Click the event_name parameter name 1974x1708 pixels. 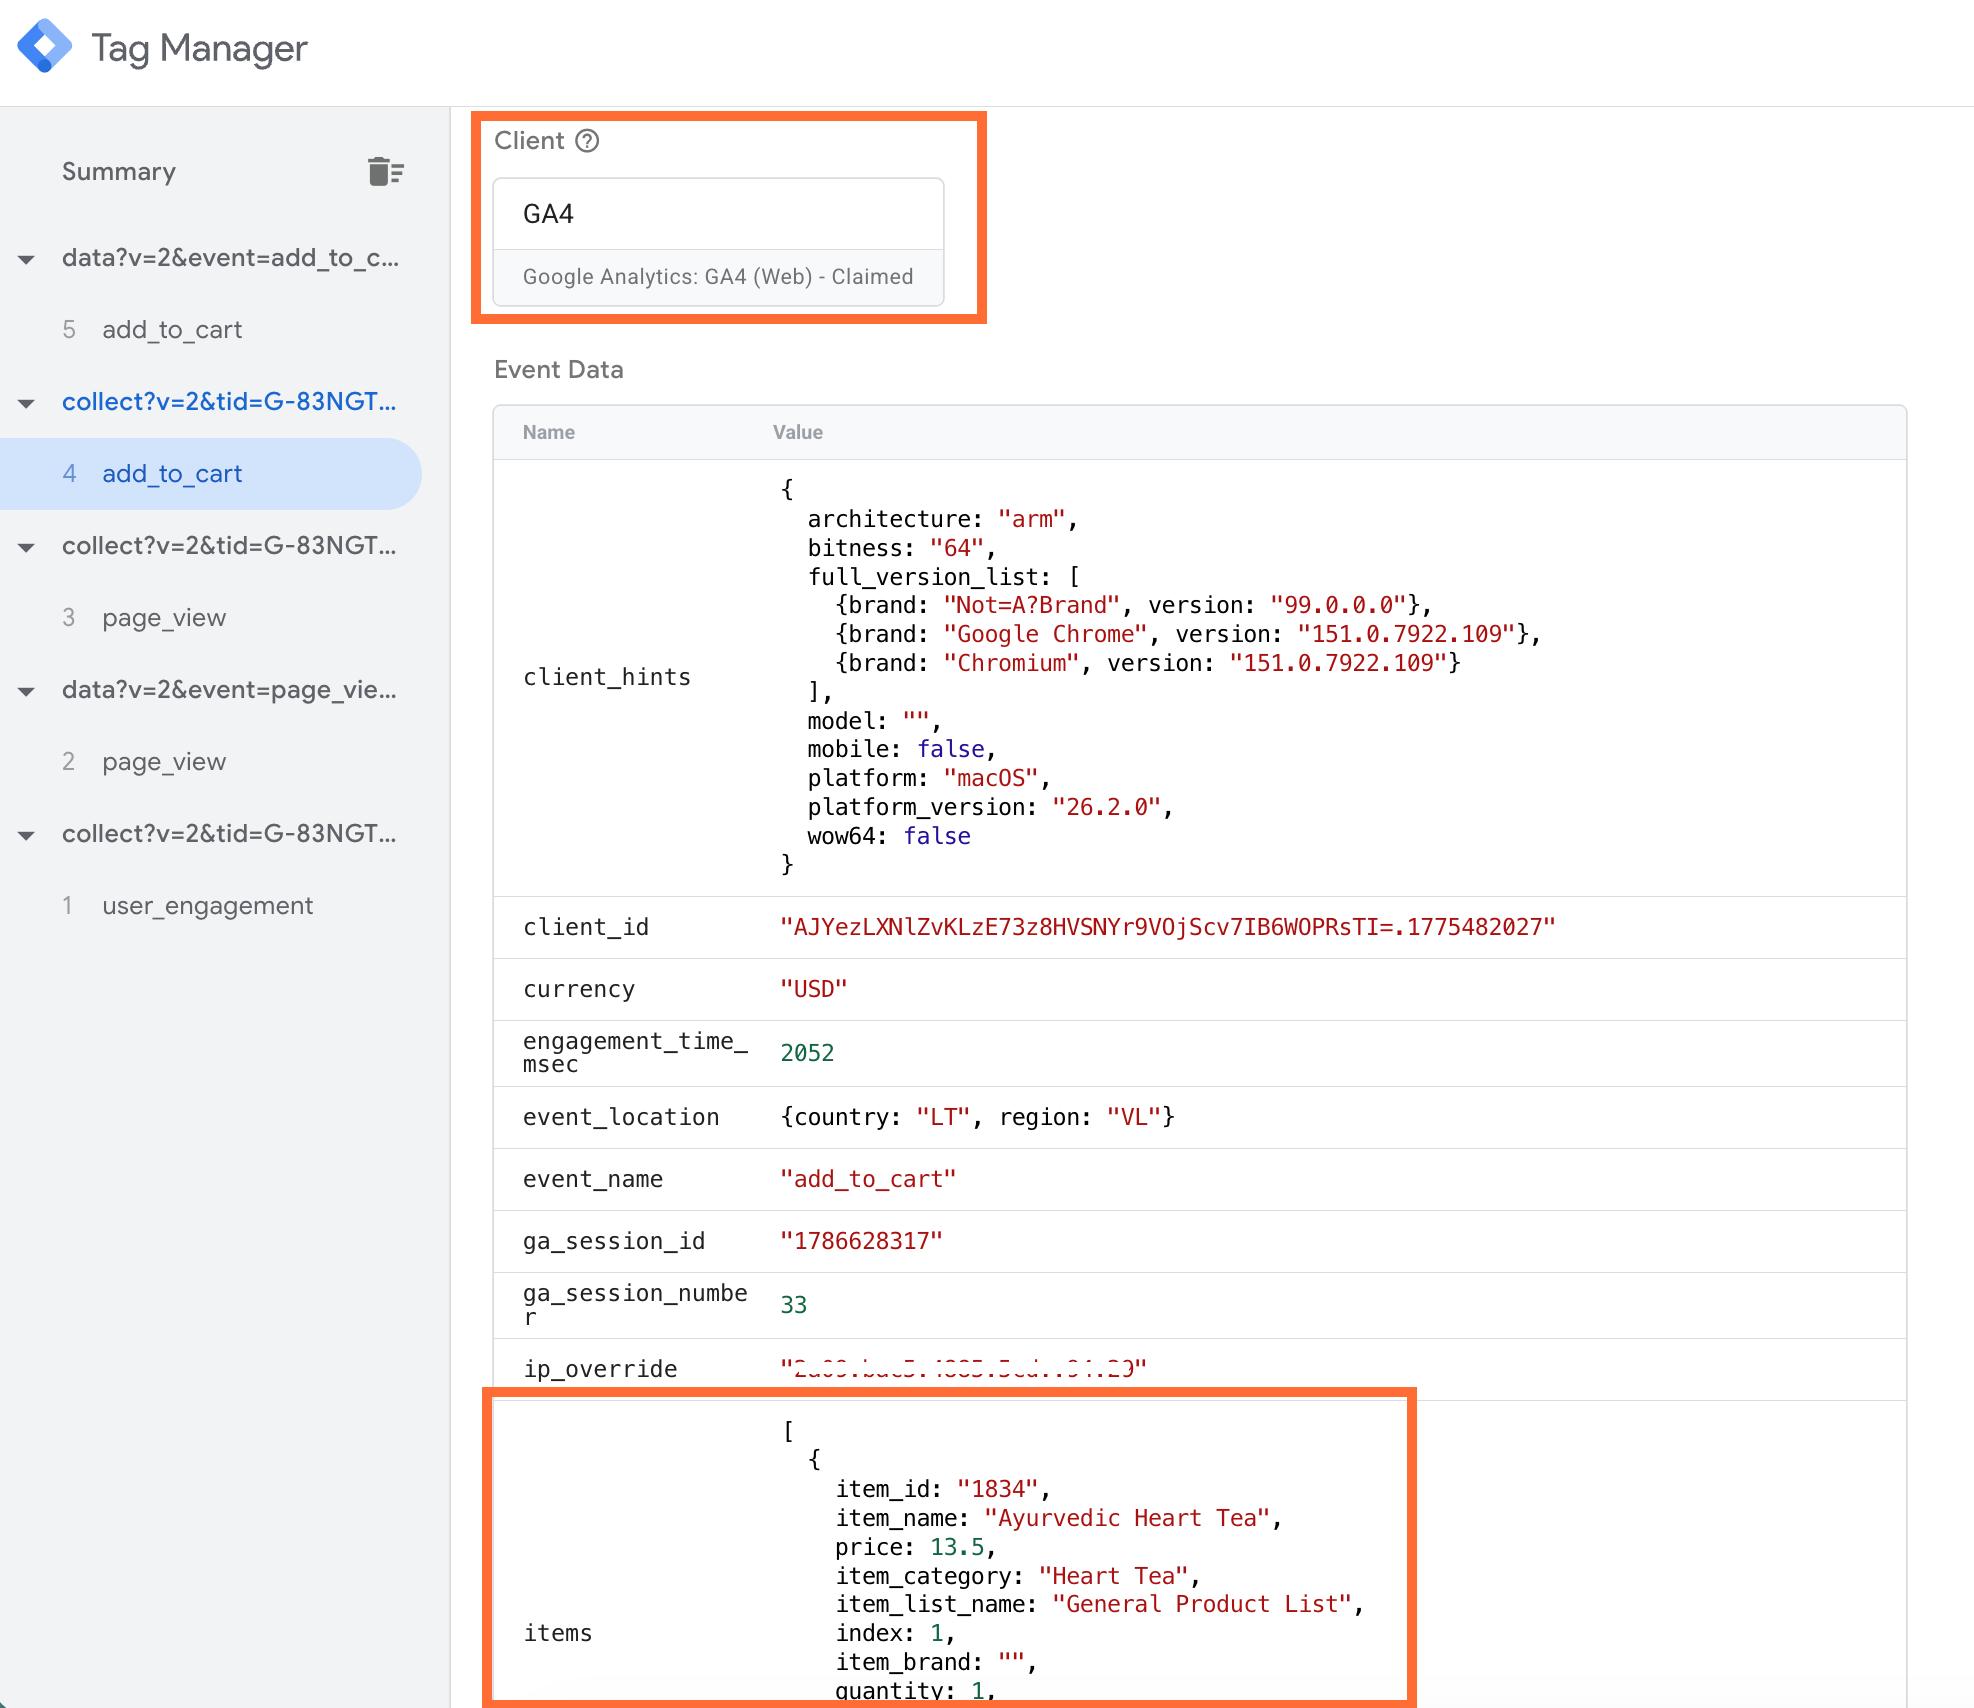593,1179
